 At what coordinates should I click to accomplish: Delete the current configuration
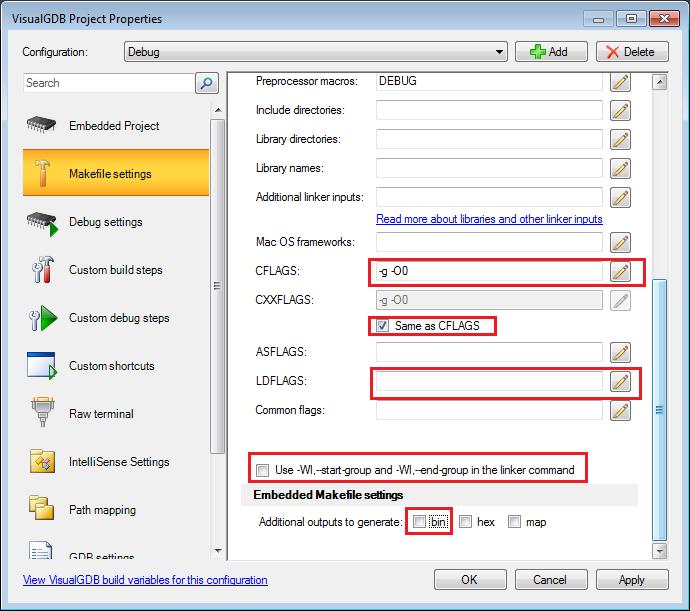click(632, 52)
